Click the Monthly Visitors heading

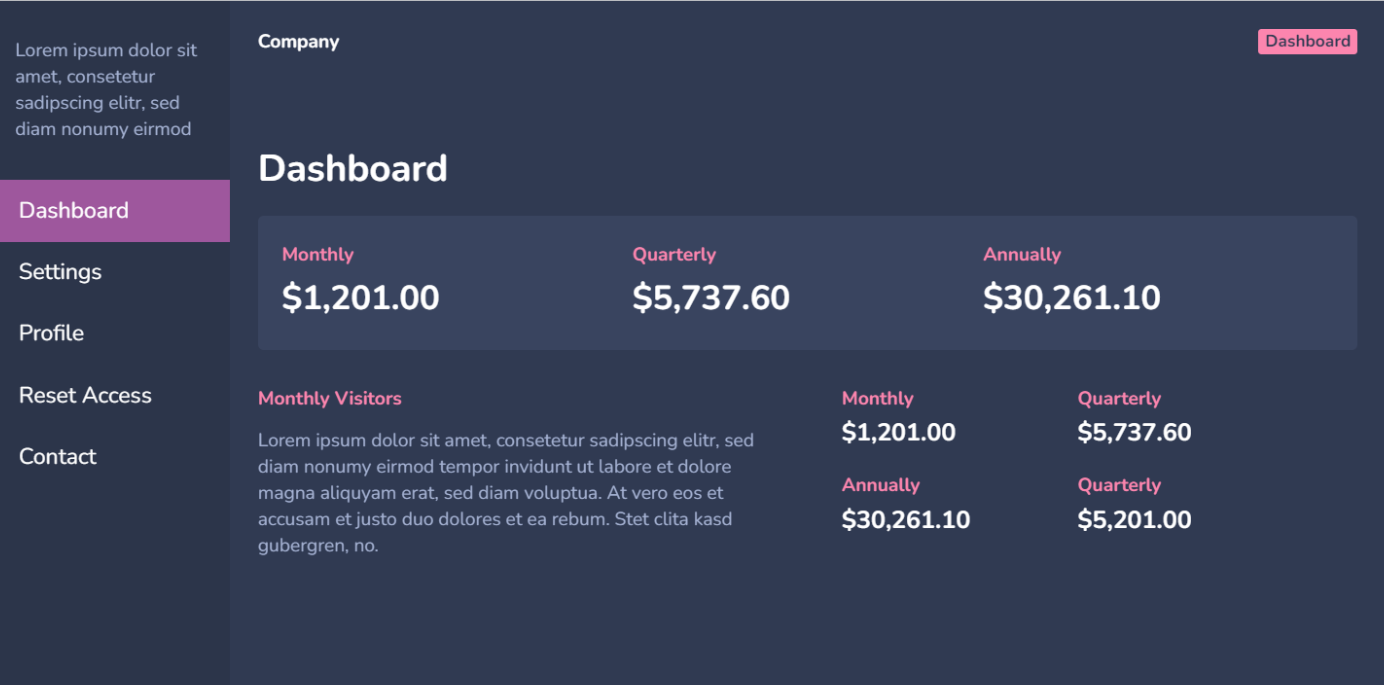329,399
